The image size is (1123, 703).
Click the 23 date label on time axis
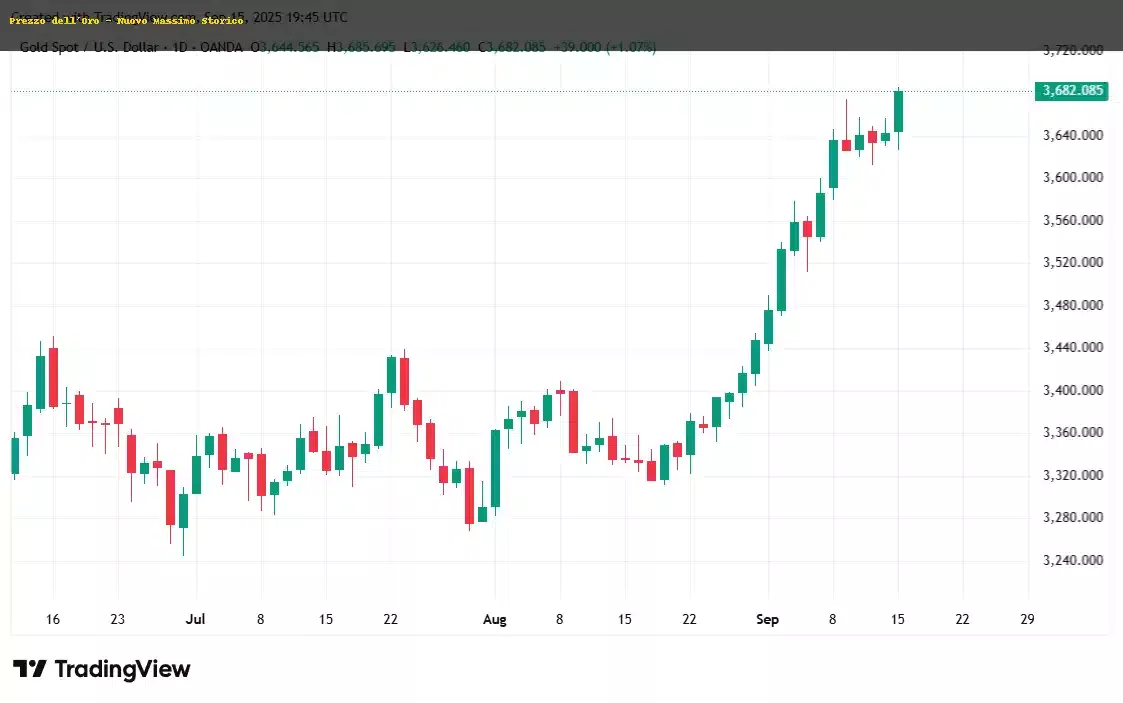coord(117,620)
